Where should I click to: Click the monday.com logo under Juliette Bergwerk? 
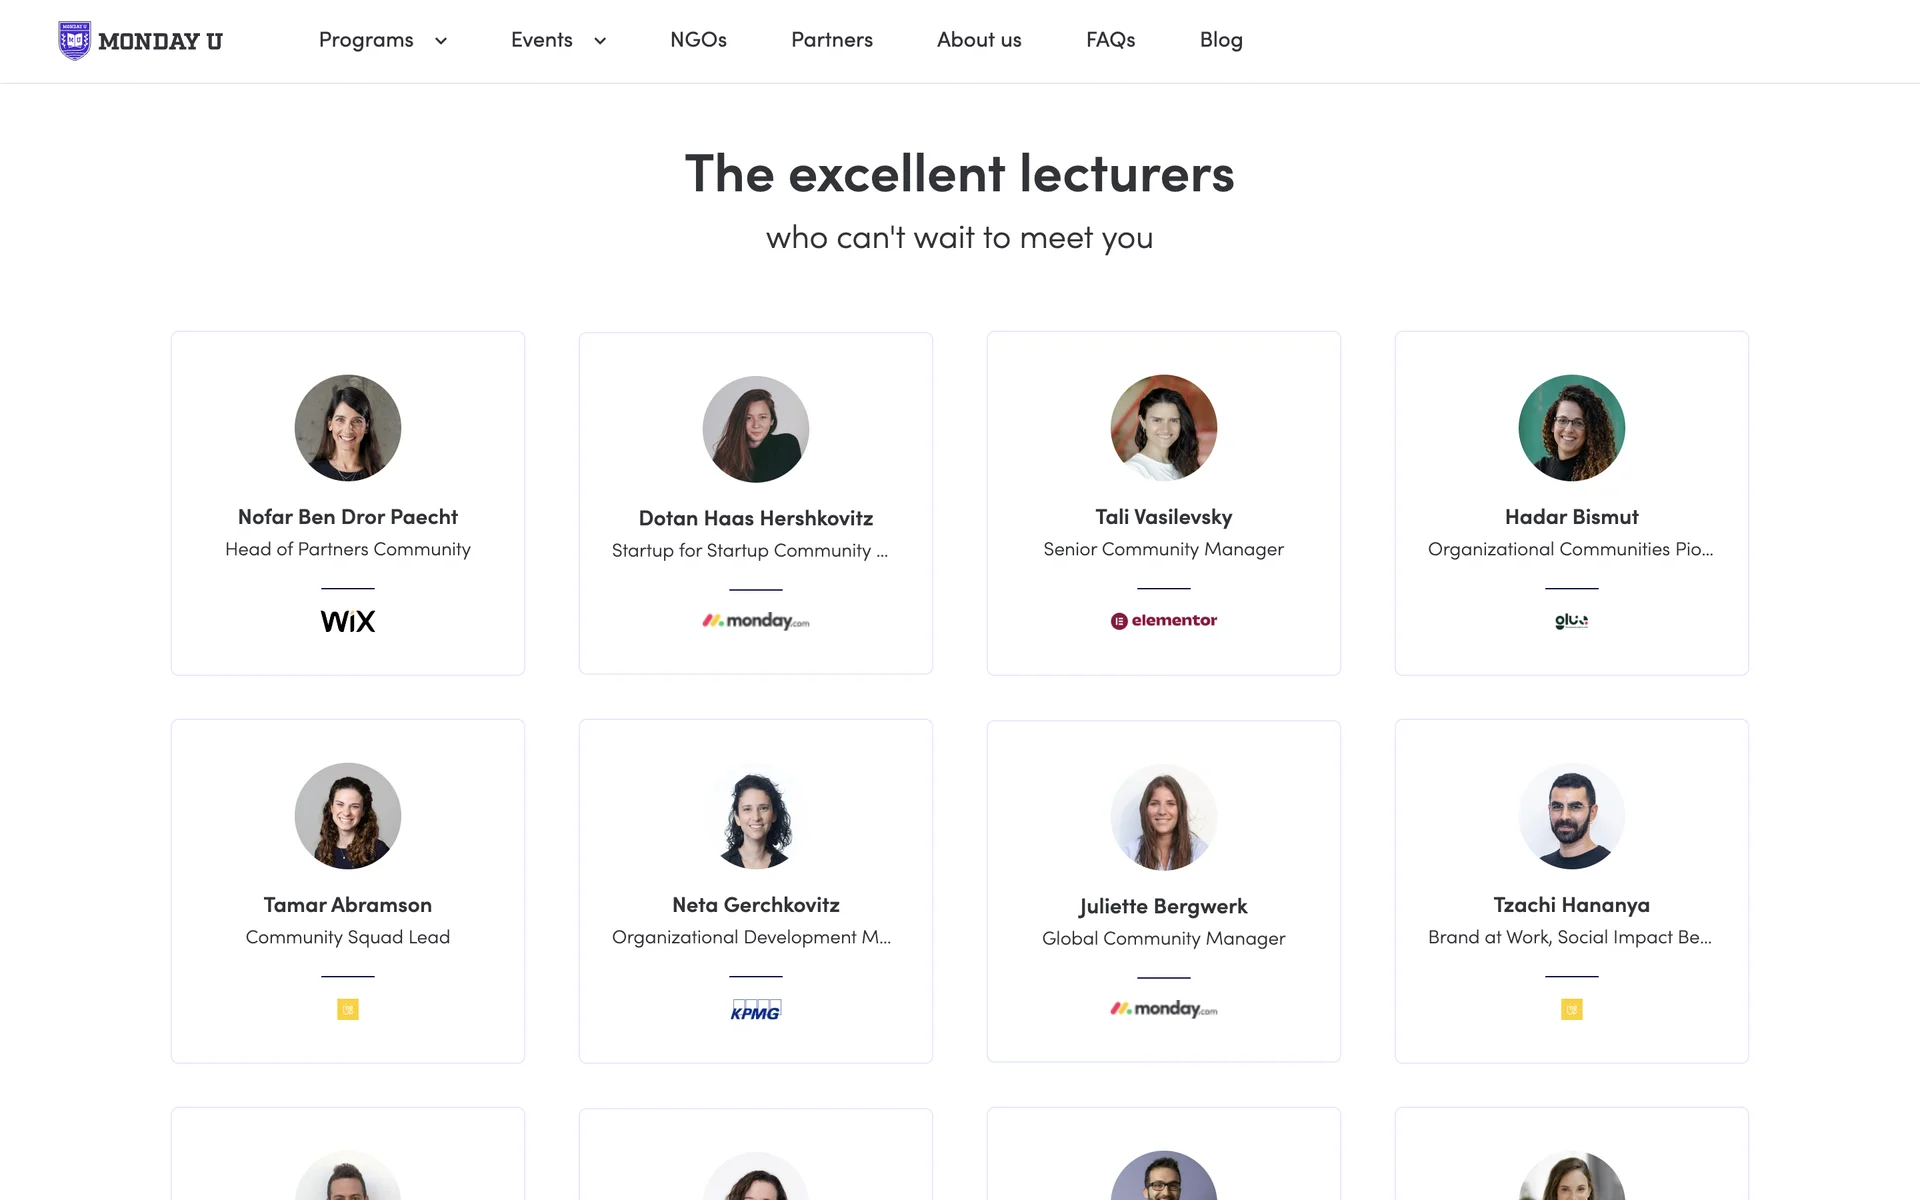coord(1164,1009)
